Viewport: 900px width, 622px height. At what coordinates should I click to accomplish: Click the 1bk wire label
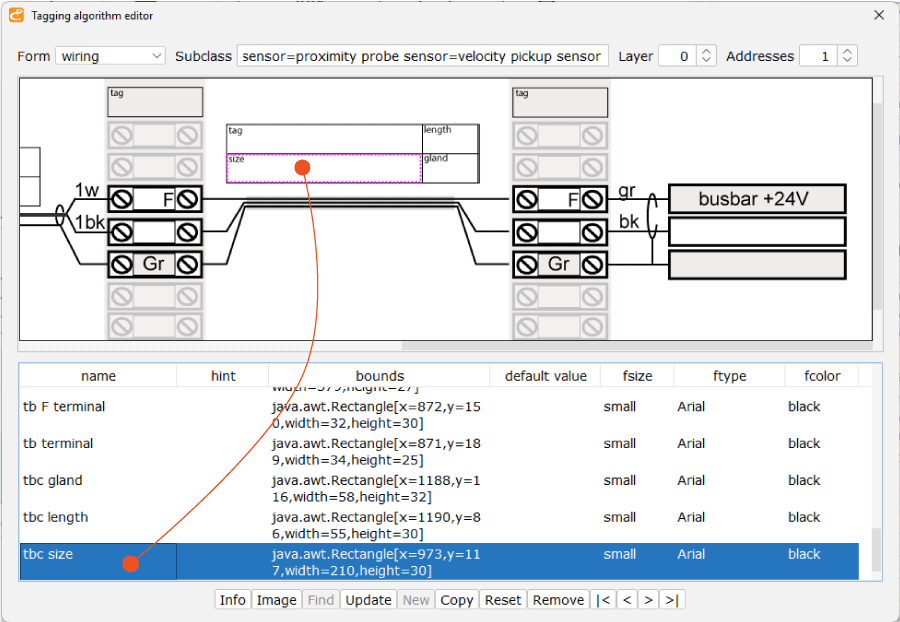90,222
